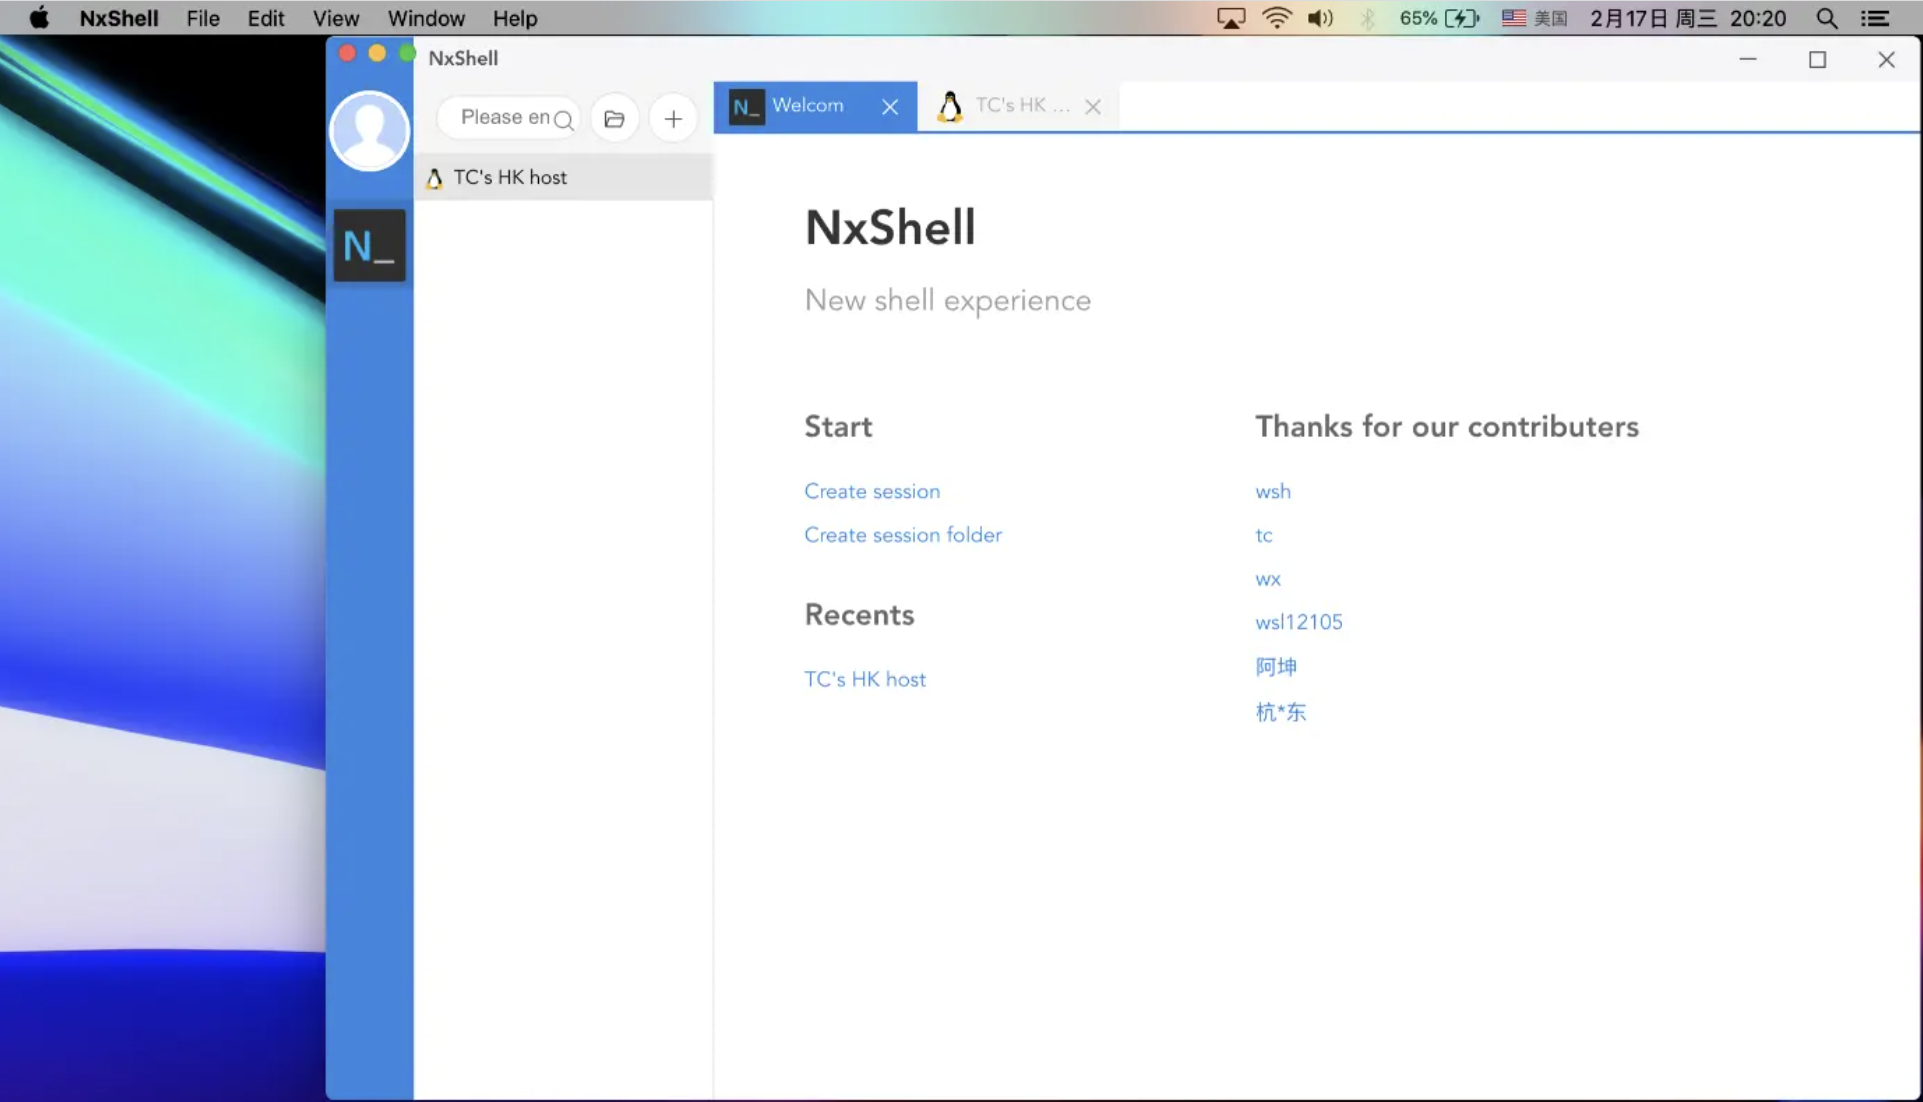Viewport: 1923px width, 1102px height.
Task: Click the battery indicator showing 65%
Action: pos(1438,17)
